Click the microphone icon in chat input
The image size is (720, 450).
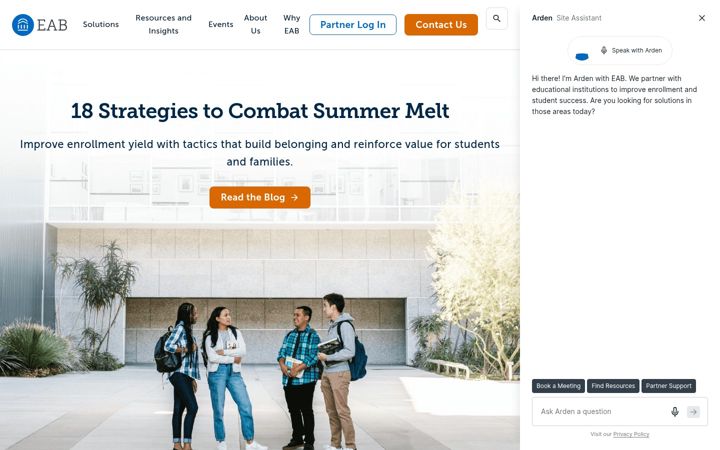675,412
